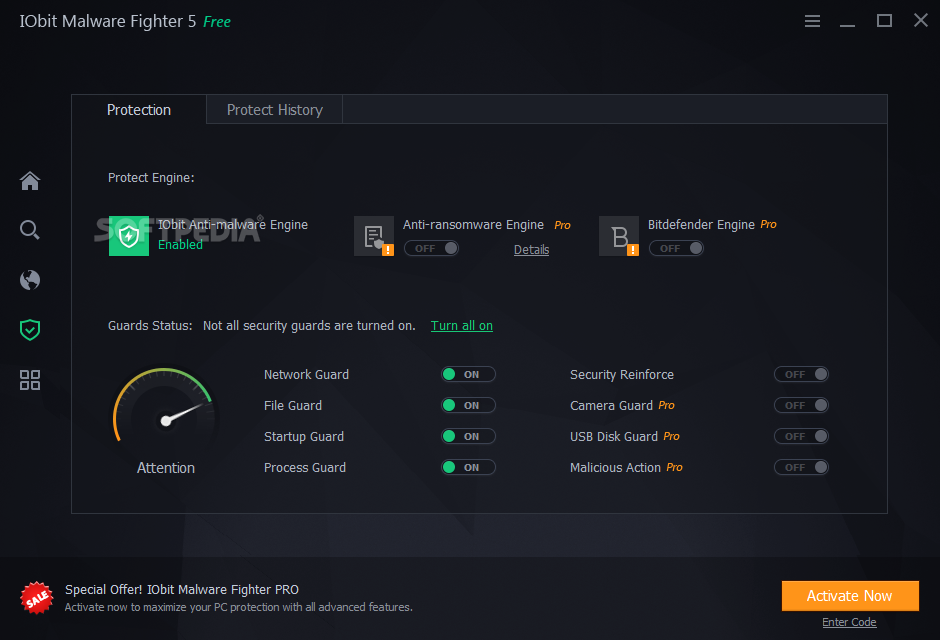
Task: Click the File Guard label
Action: [293, 406]
